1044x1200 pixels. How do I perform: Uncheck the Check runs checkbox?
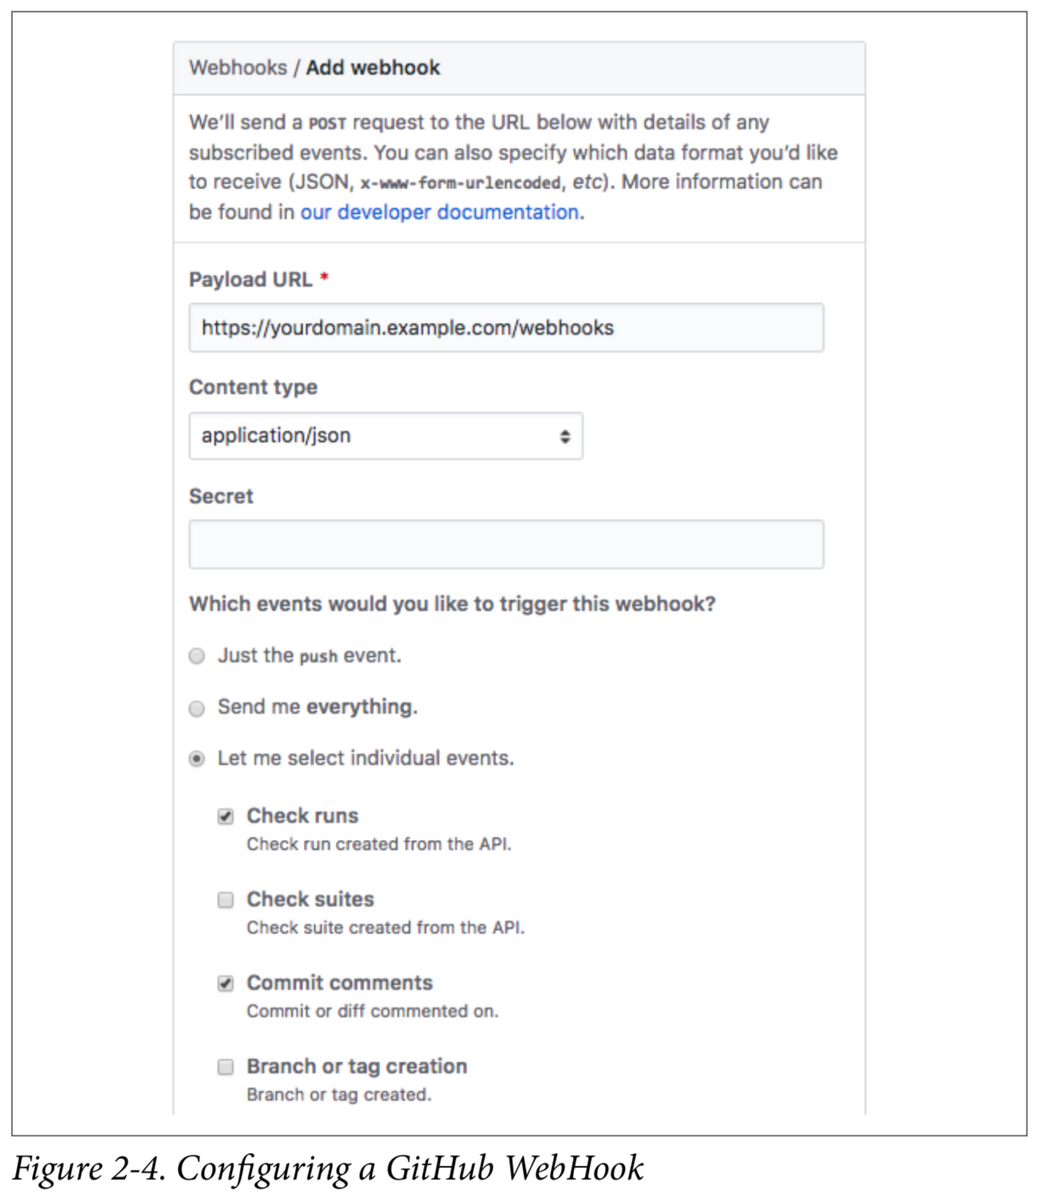point(226,816)
